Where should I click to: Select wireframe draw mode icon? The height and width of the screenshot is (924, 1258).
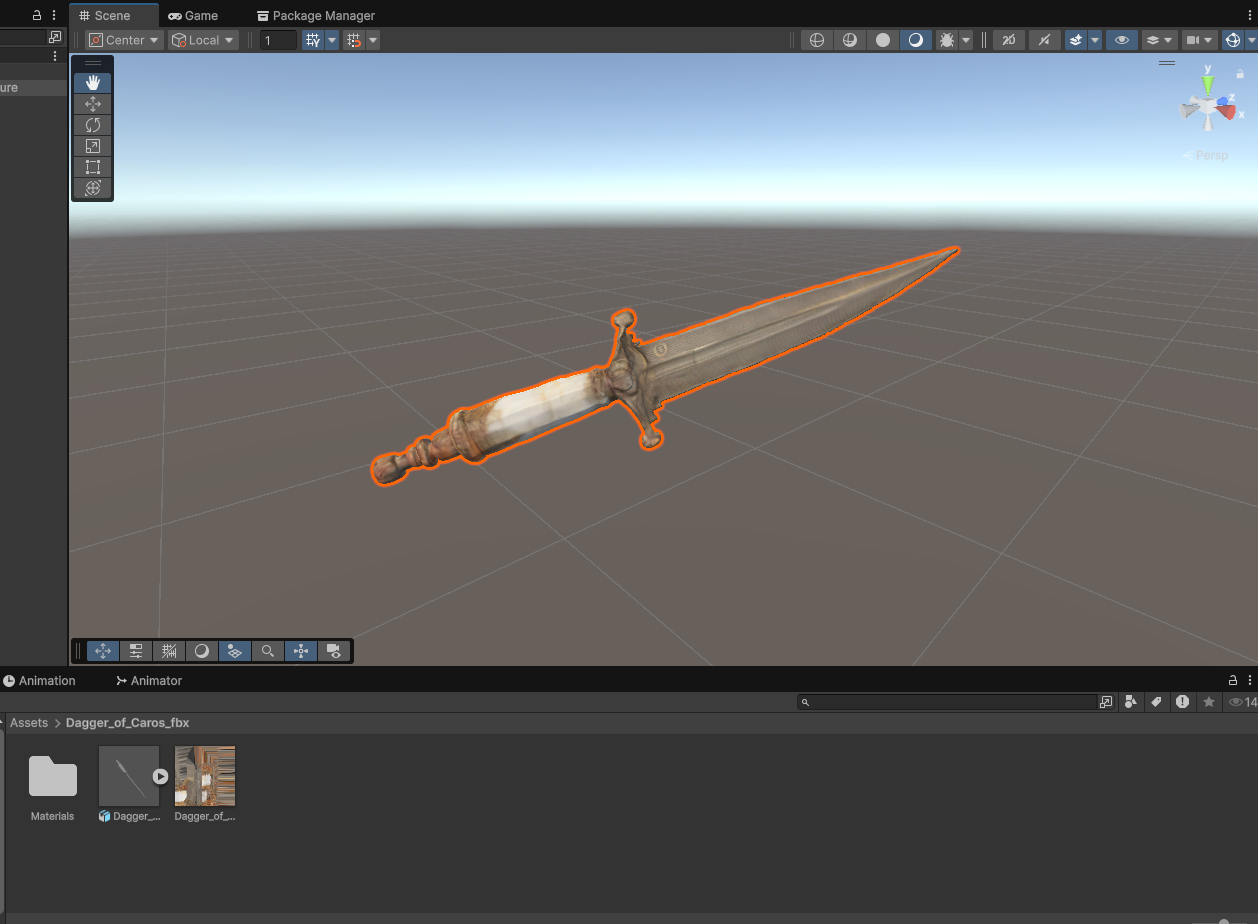point(817,40)
